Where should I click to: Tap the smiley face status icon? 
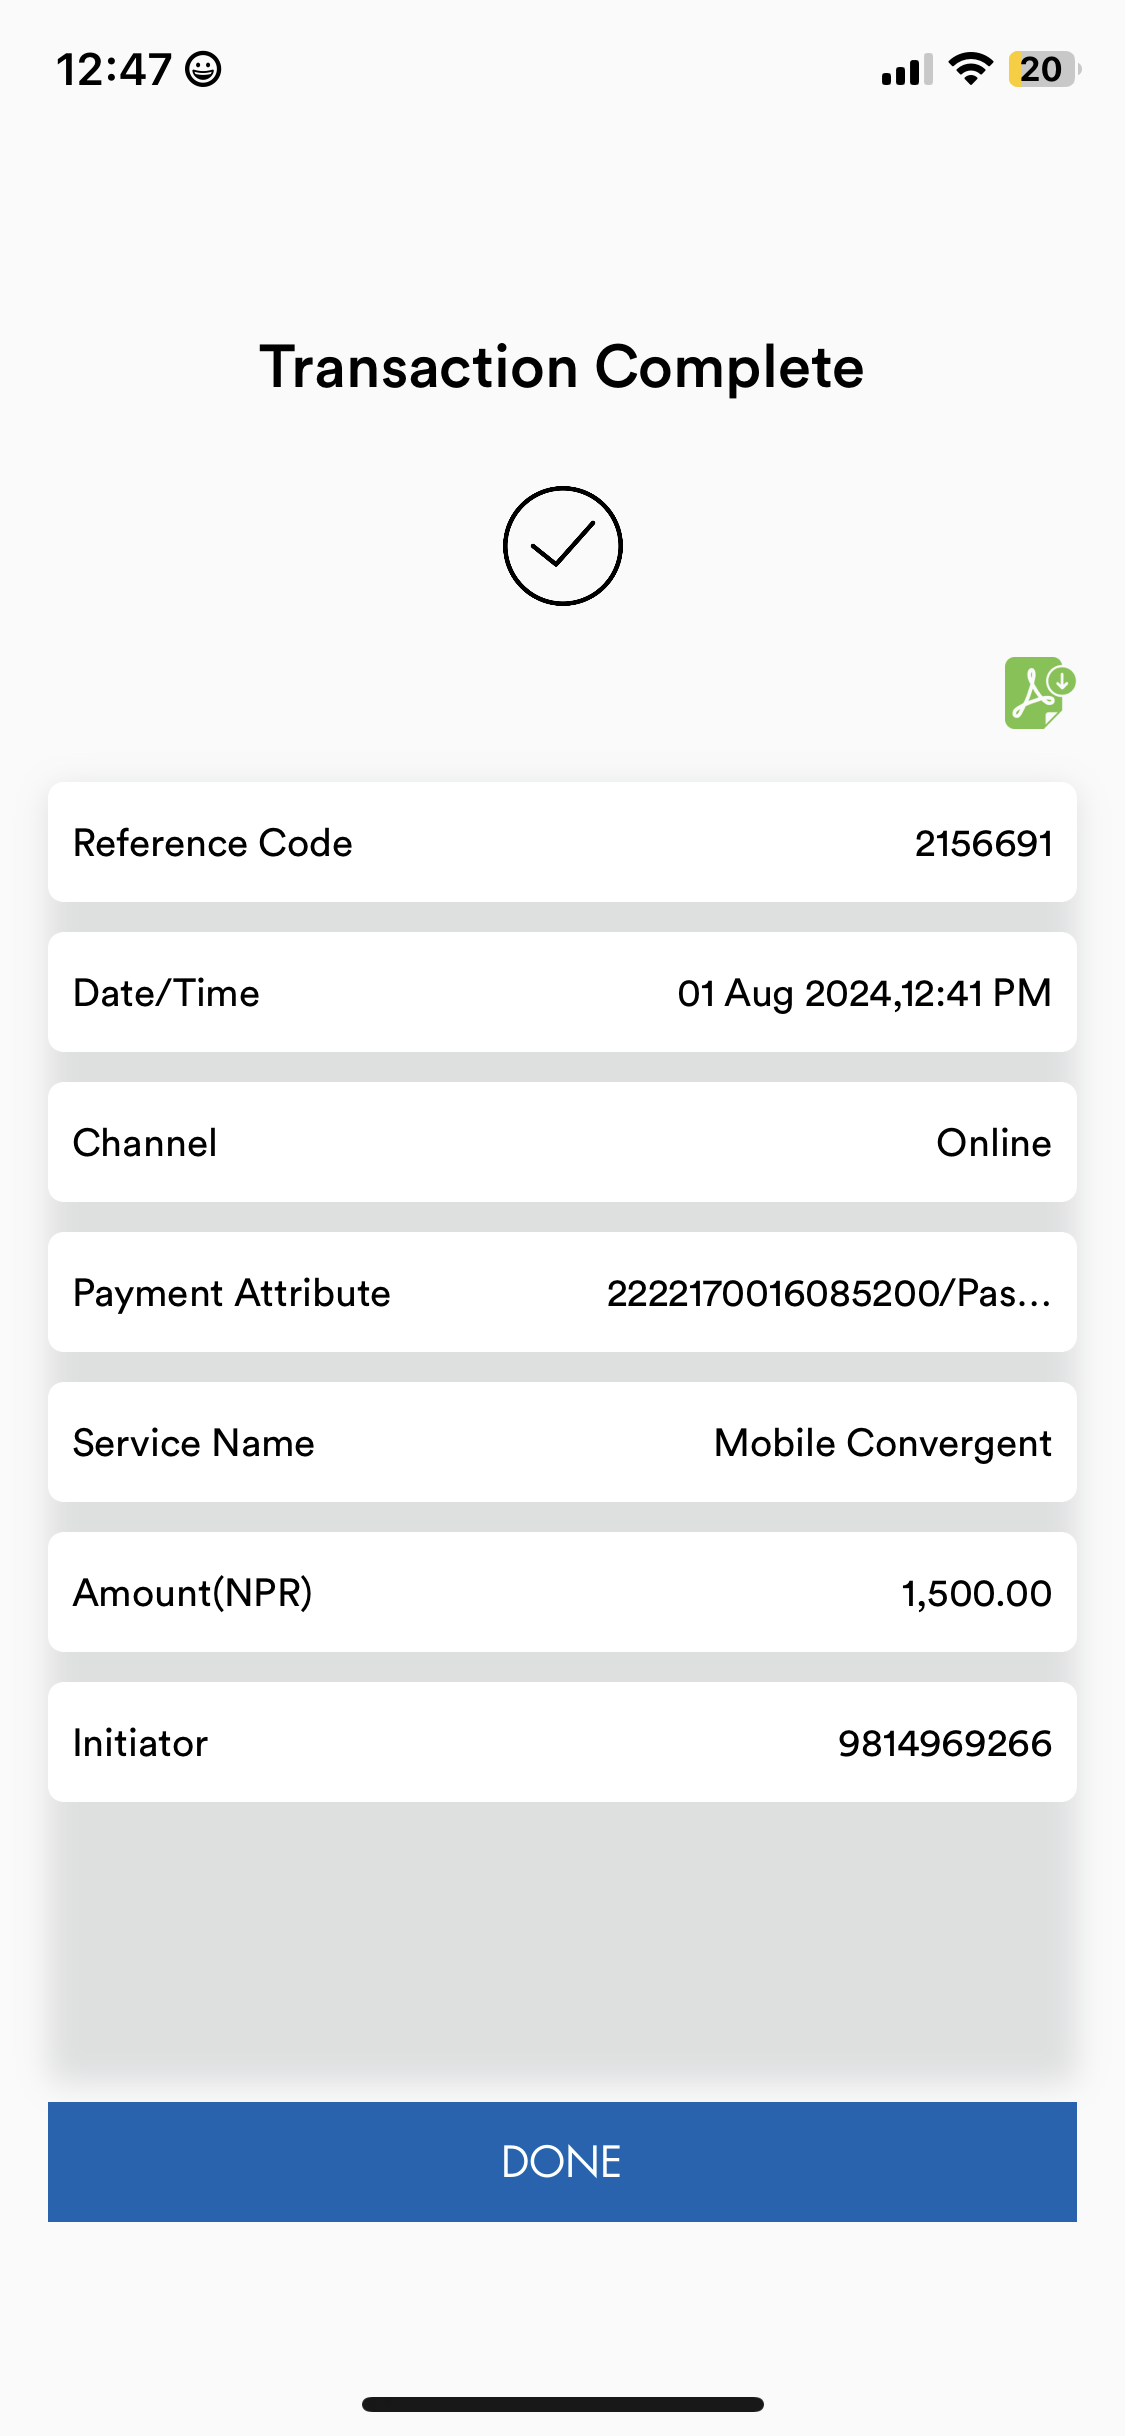coord(204,70)
